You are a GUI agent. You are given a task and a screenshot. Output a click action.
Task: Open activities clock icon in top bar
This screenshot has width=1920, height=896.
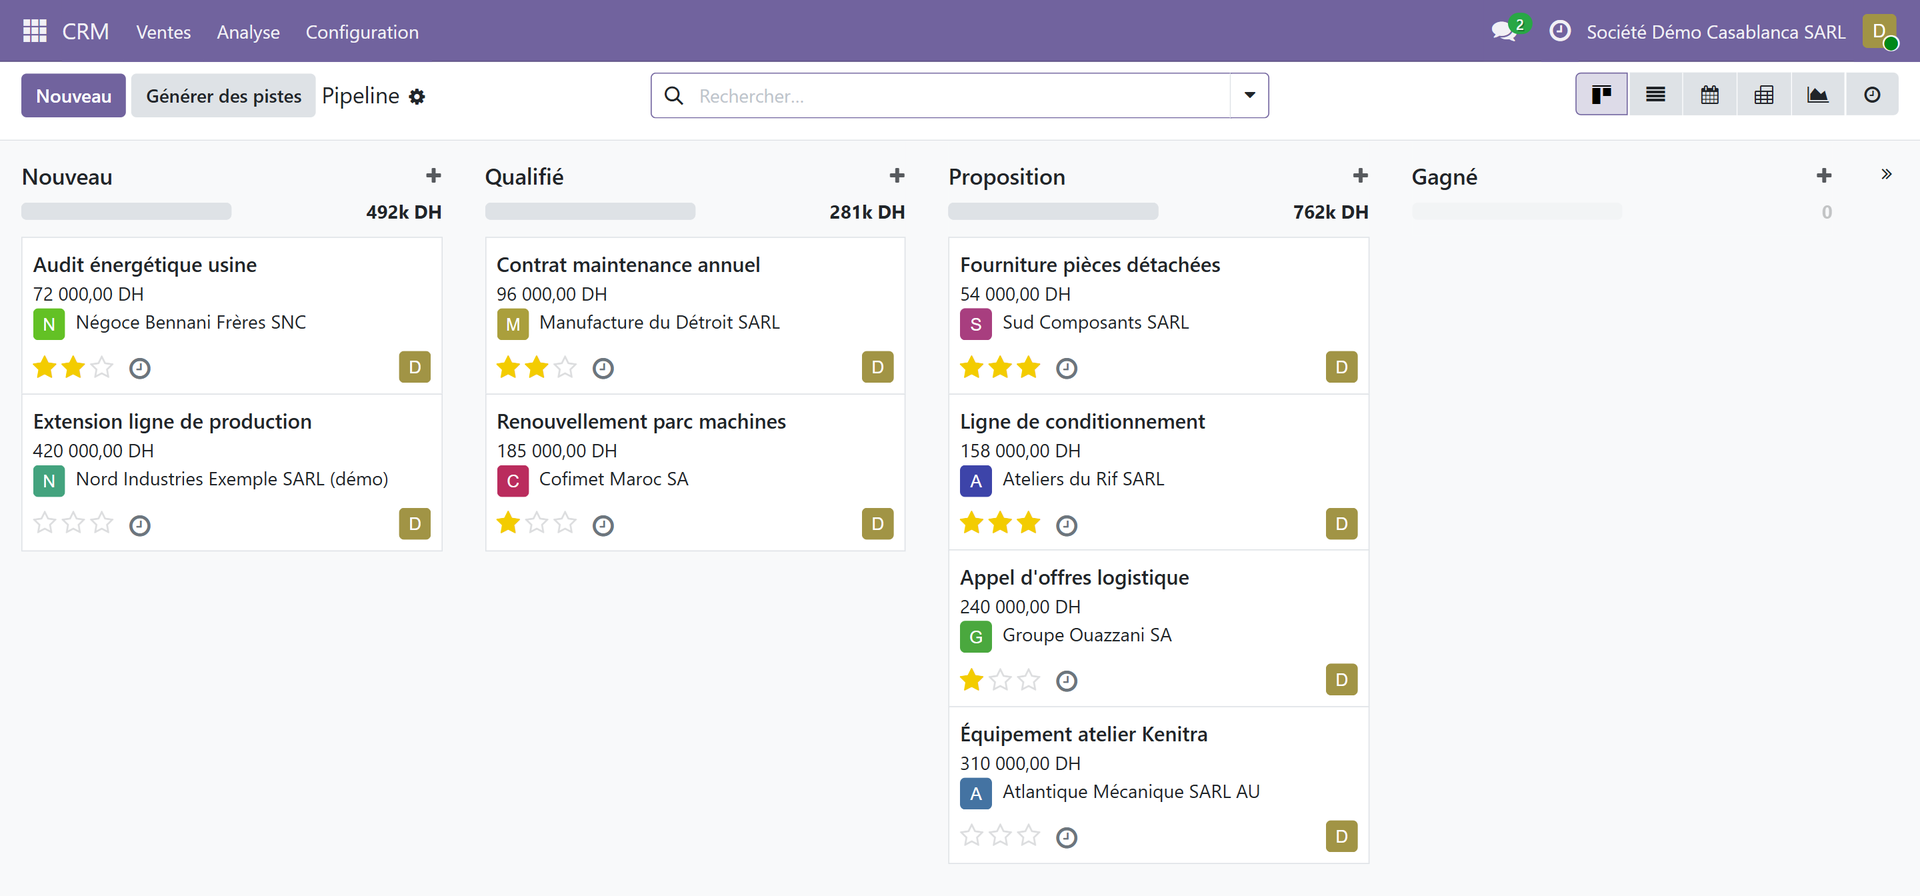click(1559, 31)
